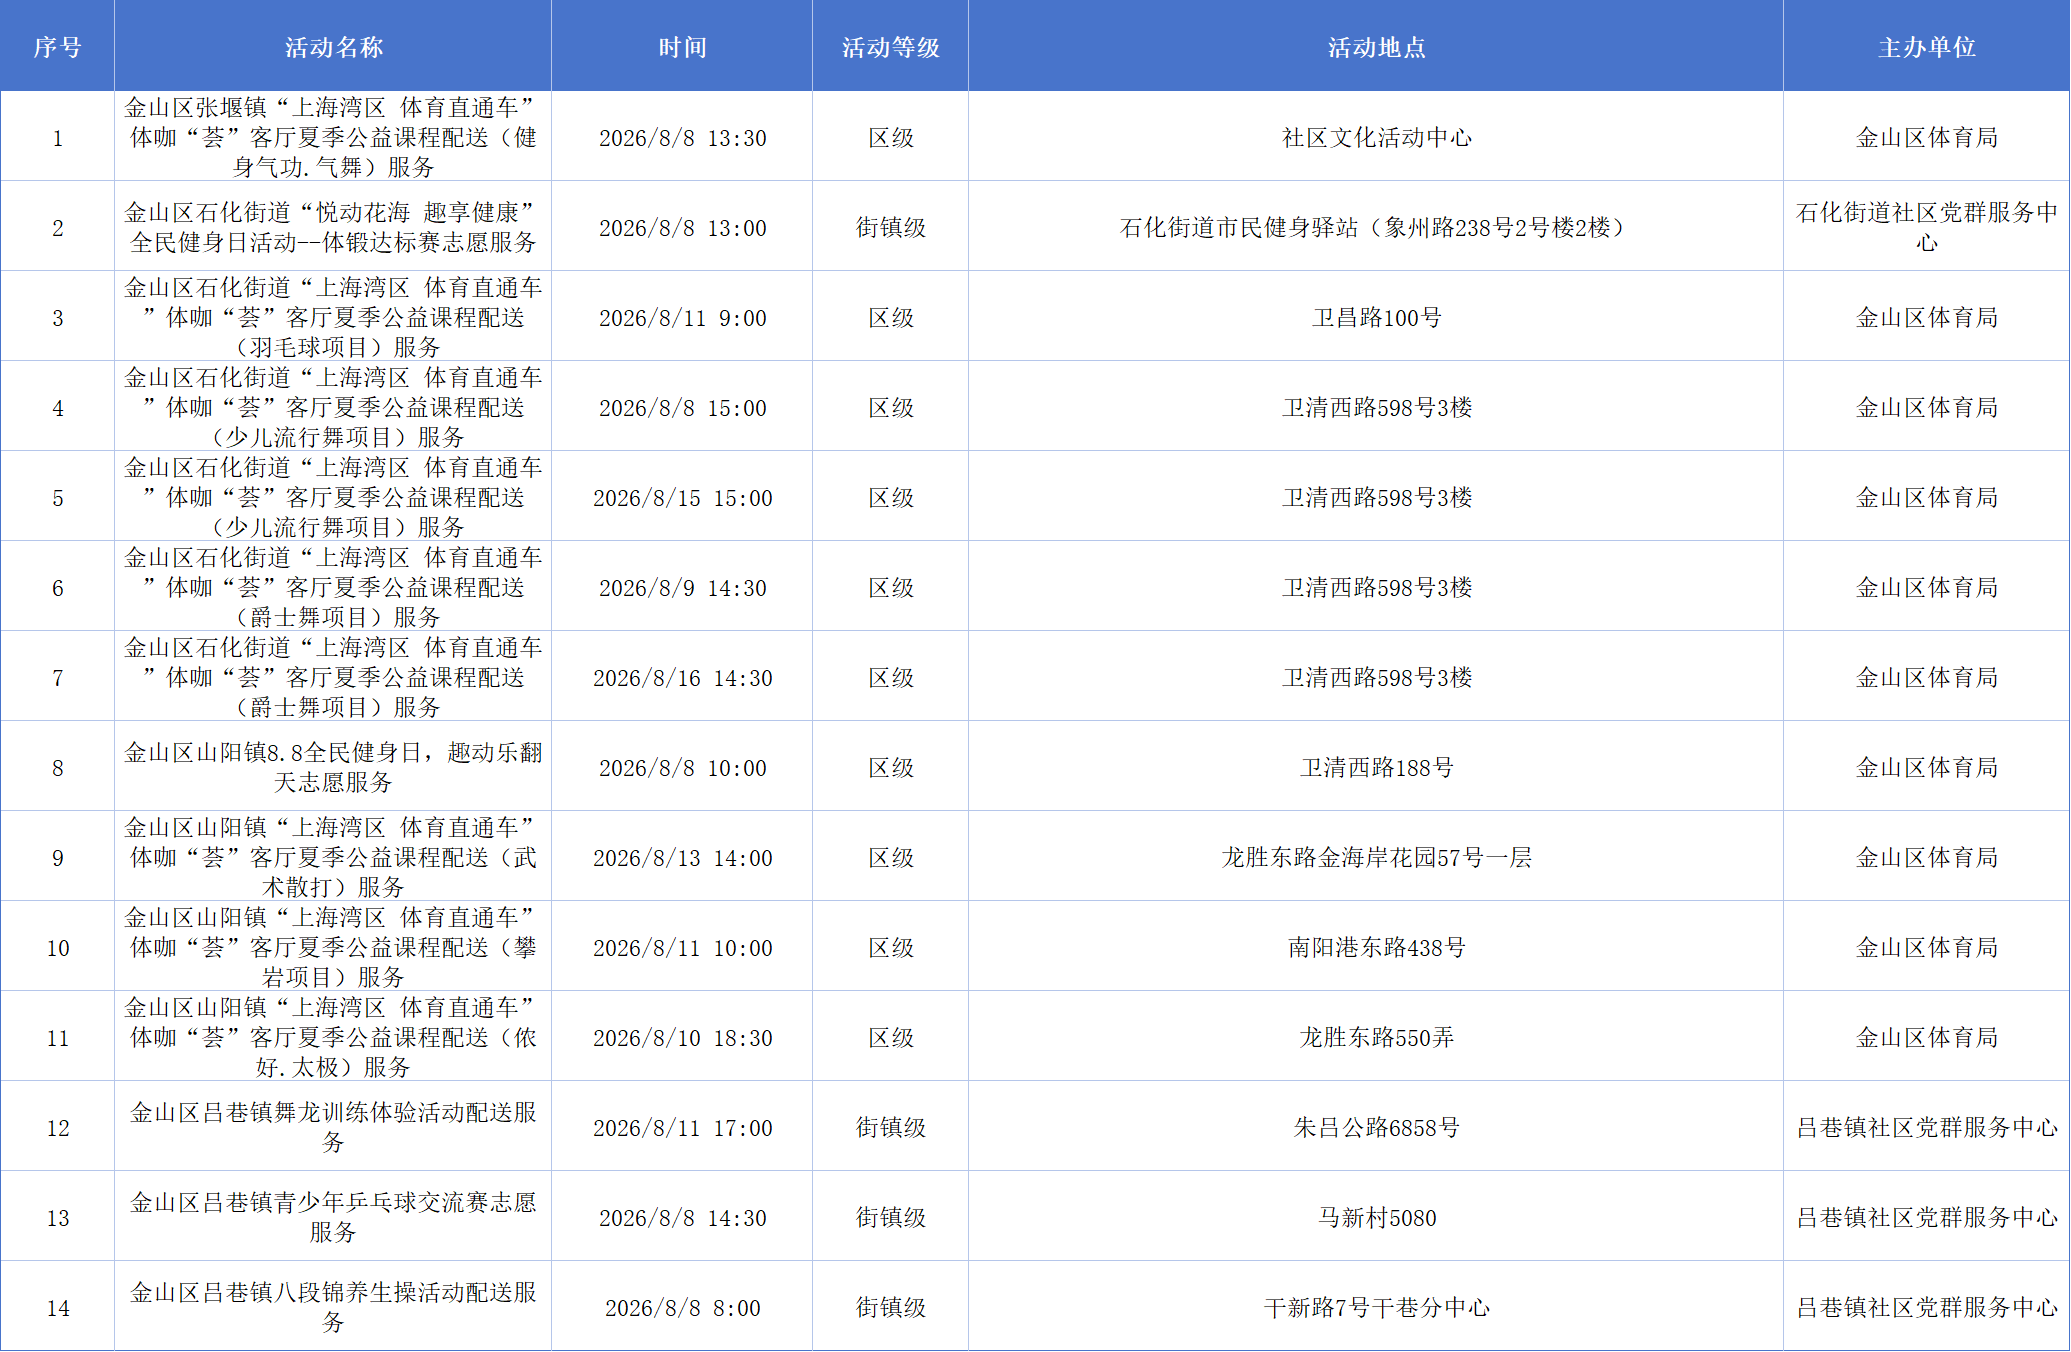Select the 悦动花海 趣享健康 activity cell
The width and height of the screenshot is (2071, 1352).
[333, 227]
